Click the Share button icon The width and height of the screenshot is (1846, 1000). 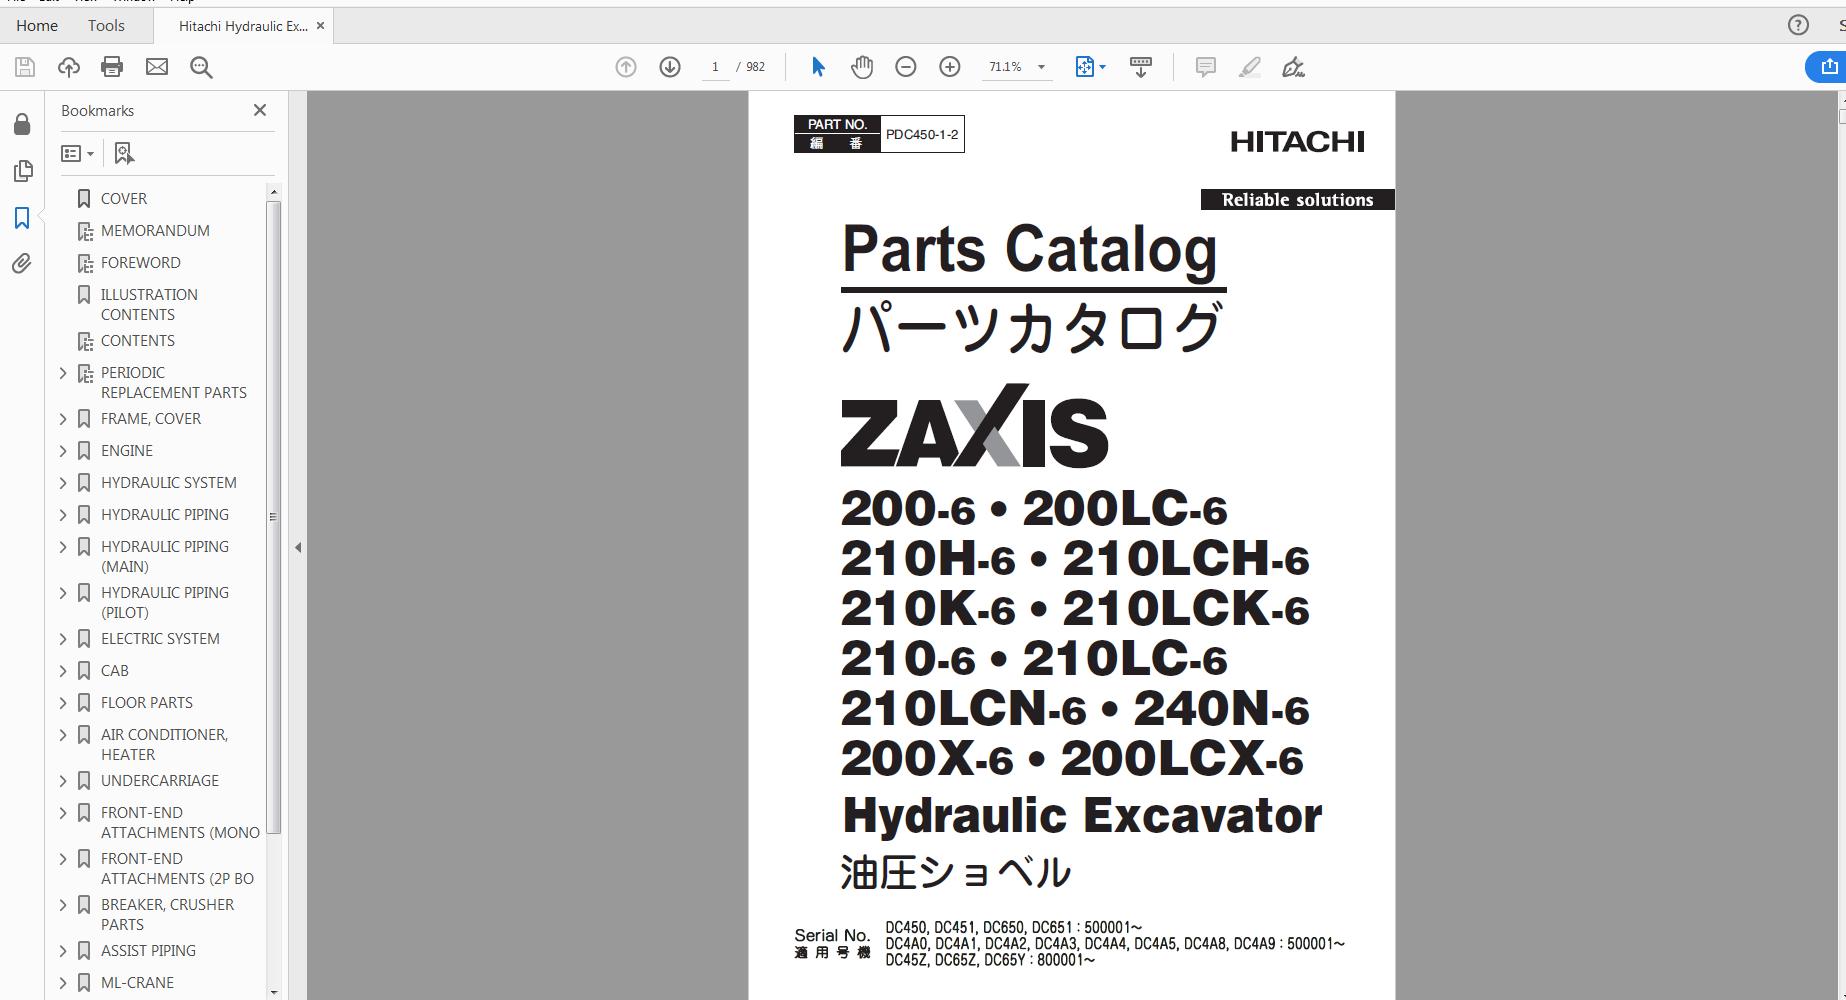point(1829,67)
